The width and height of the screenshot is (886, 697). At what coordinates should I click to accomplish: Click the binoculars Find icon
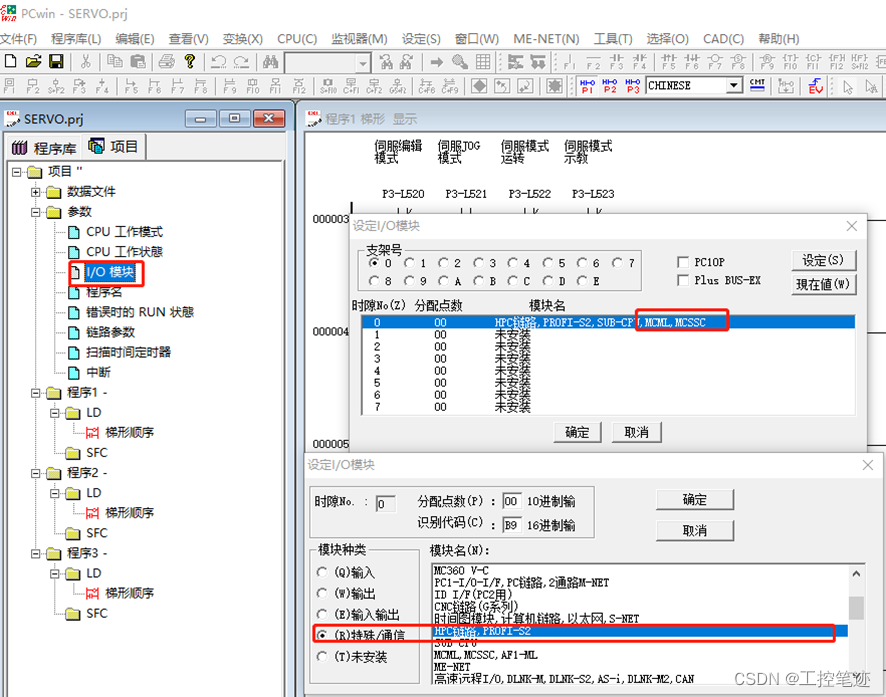point(270,61)
